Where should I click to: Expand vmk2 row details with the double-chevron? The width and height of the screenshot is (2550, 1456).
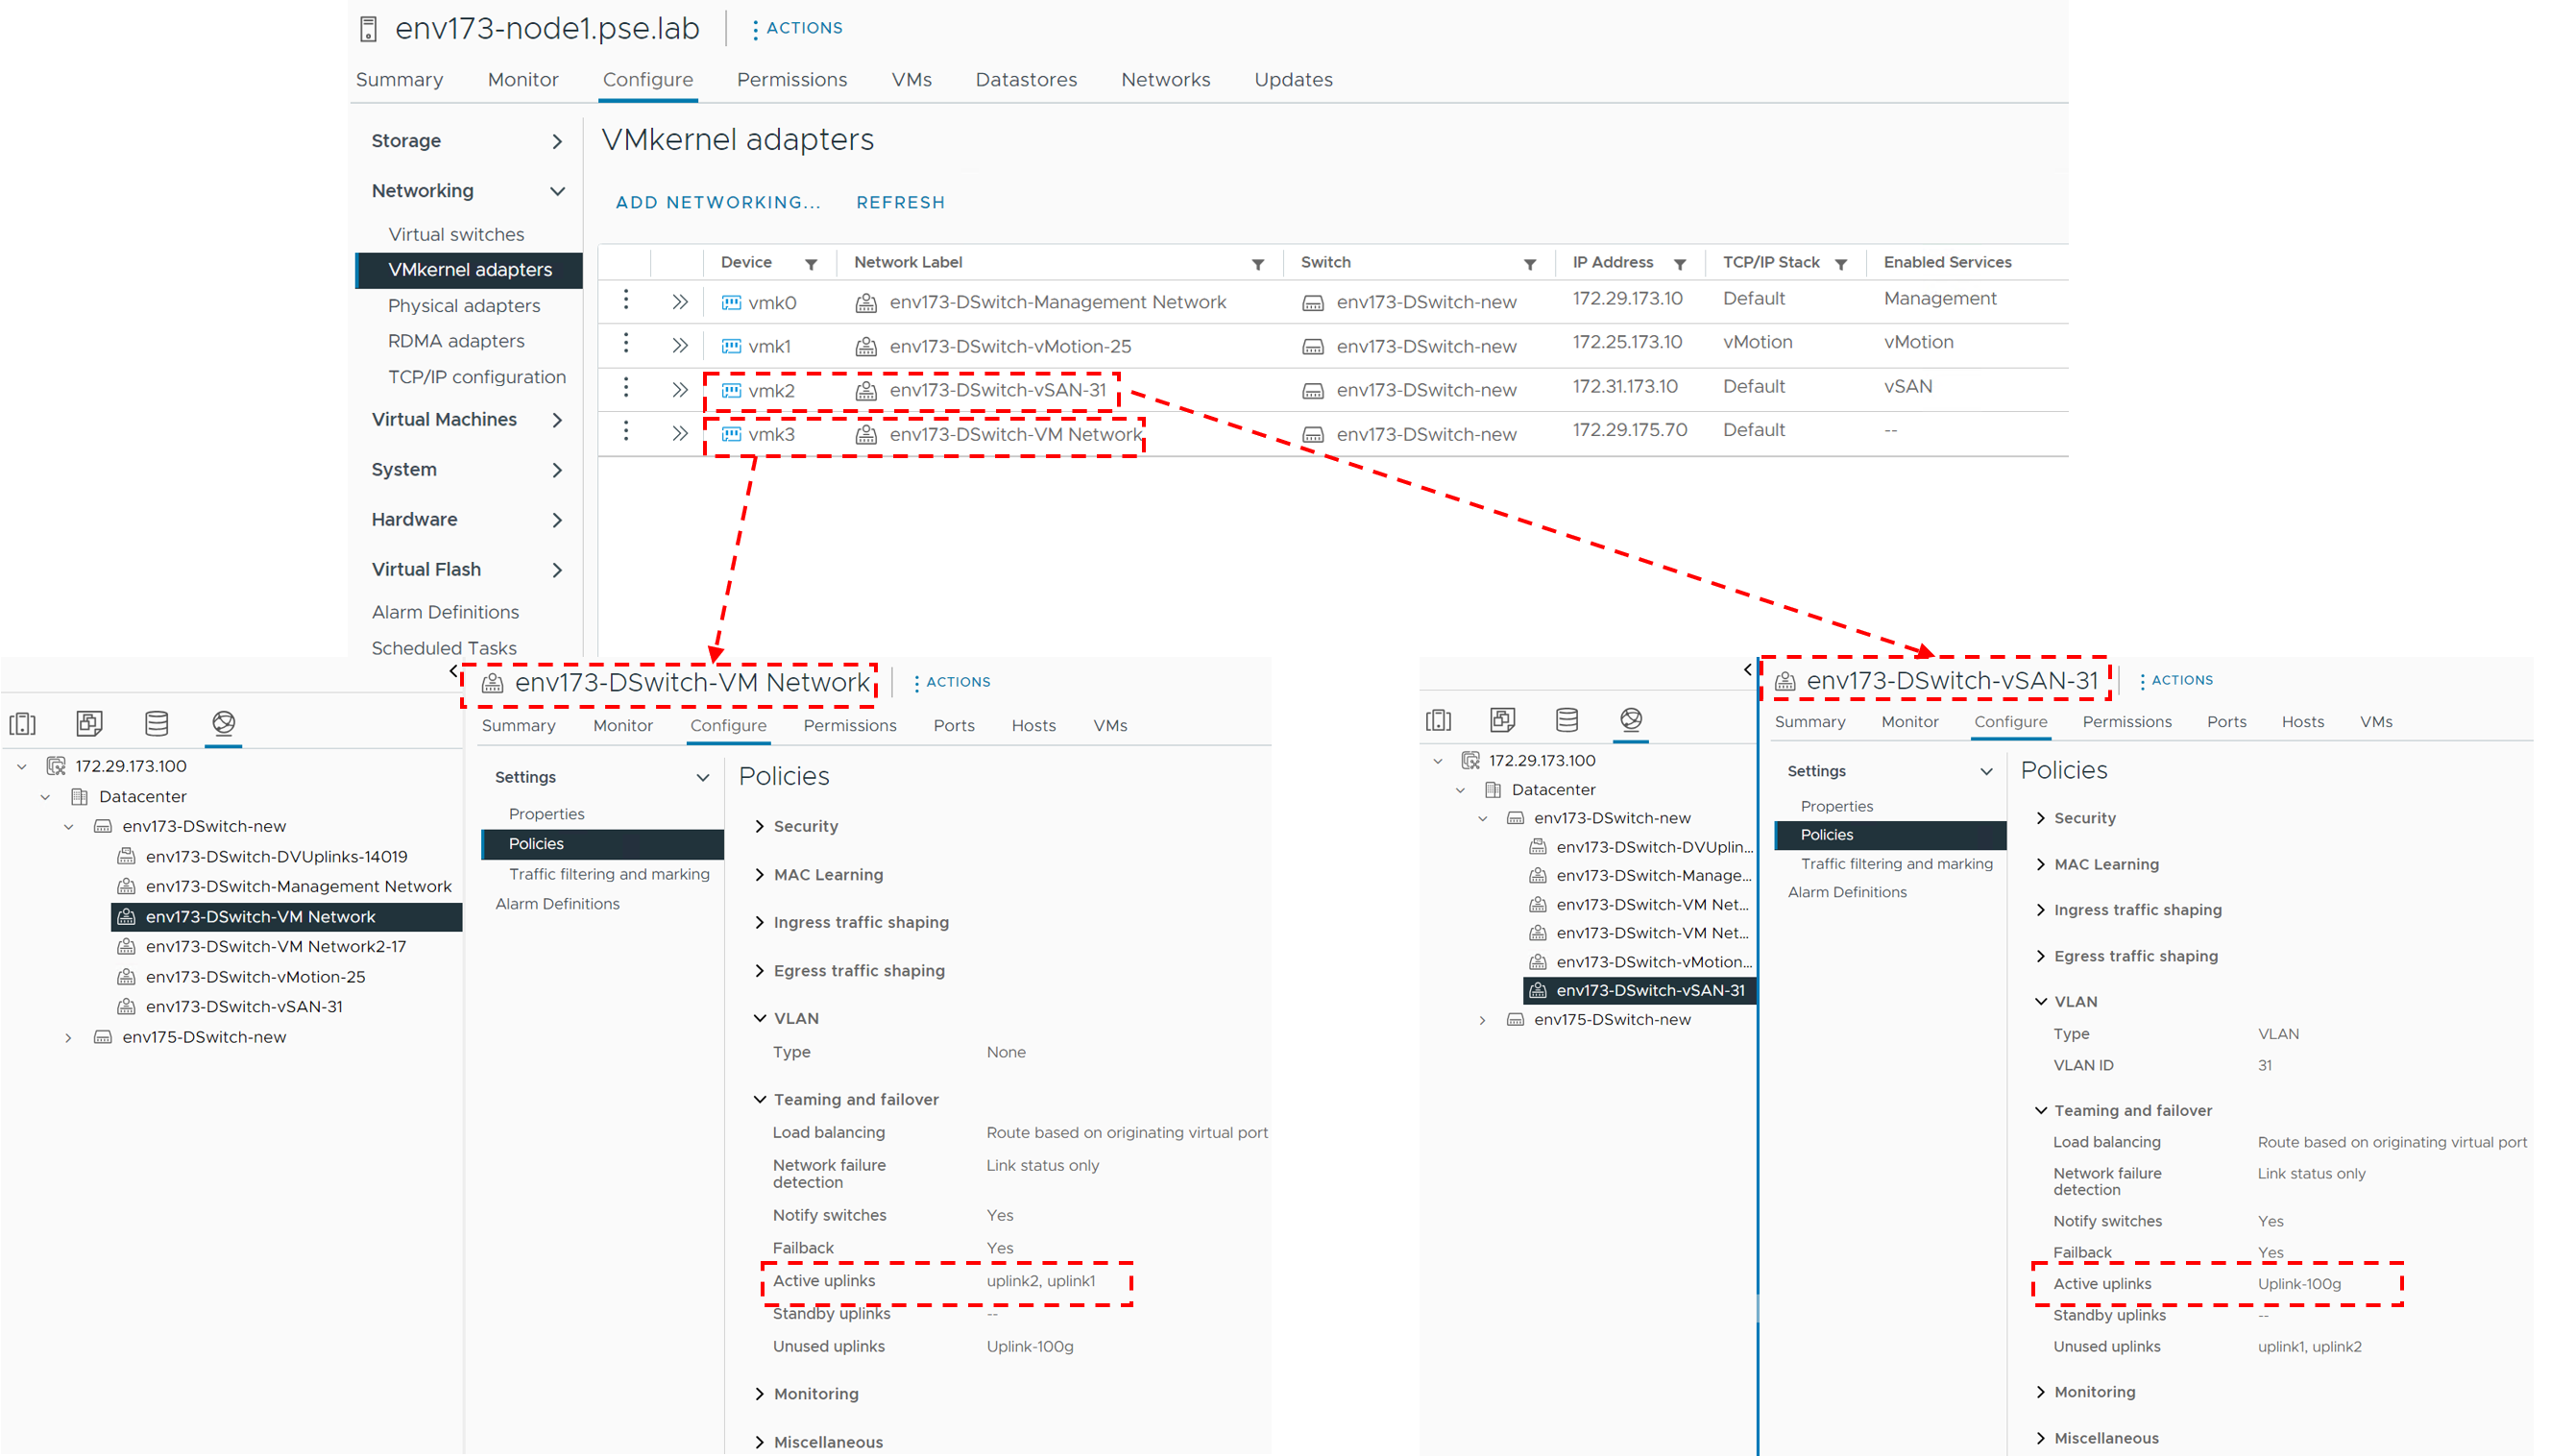coord(680,389)
